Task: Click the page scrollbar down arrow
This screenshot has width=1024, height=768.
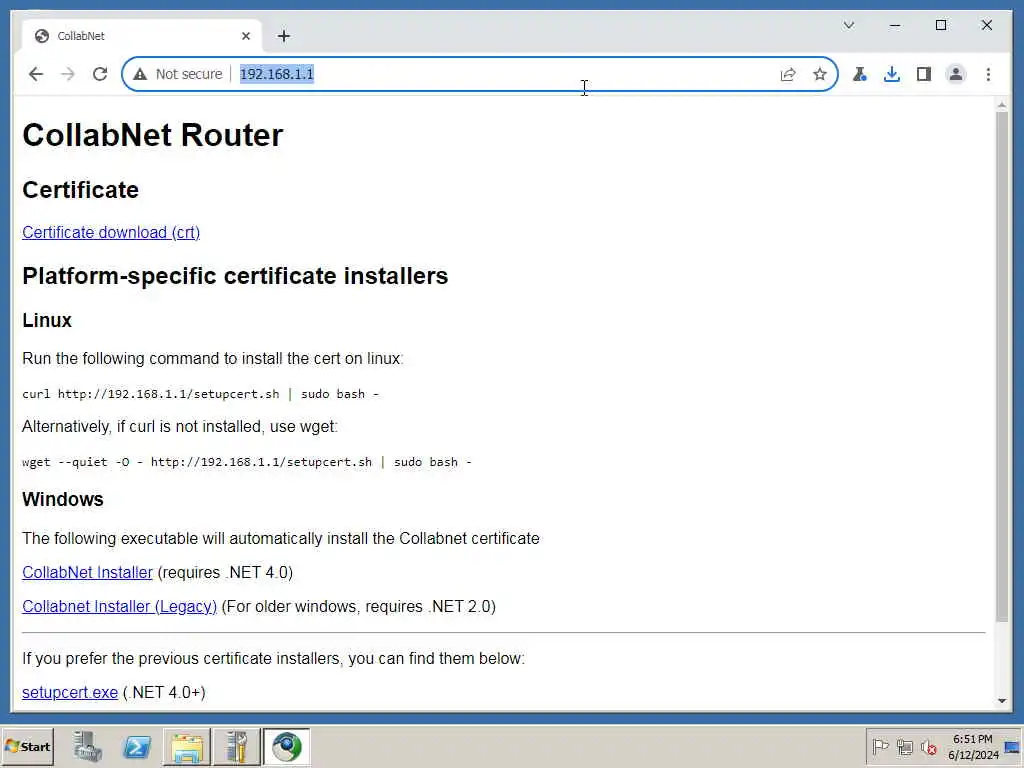Action: coord(1002,701)
